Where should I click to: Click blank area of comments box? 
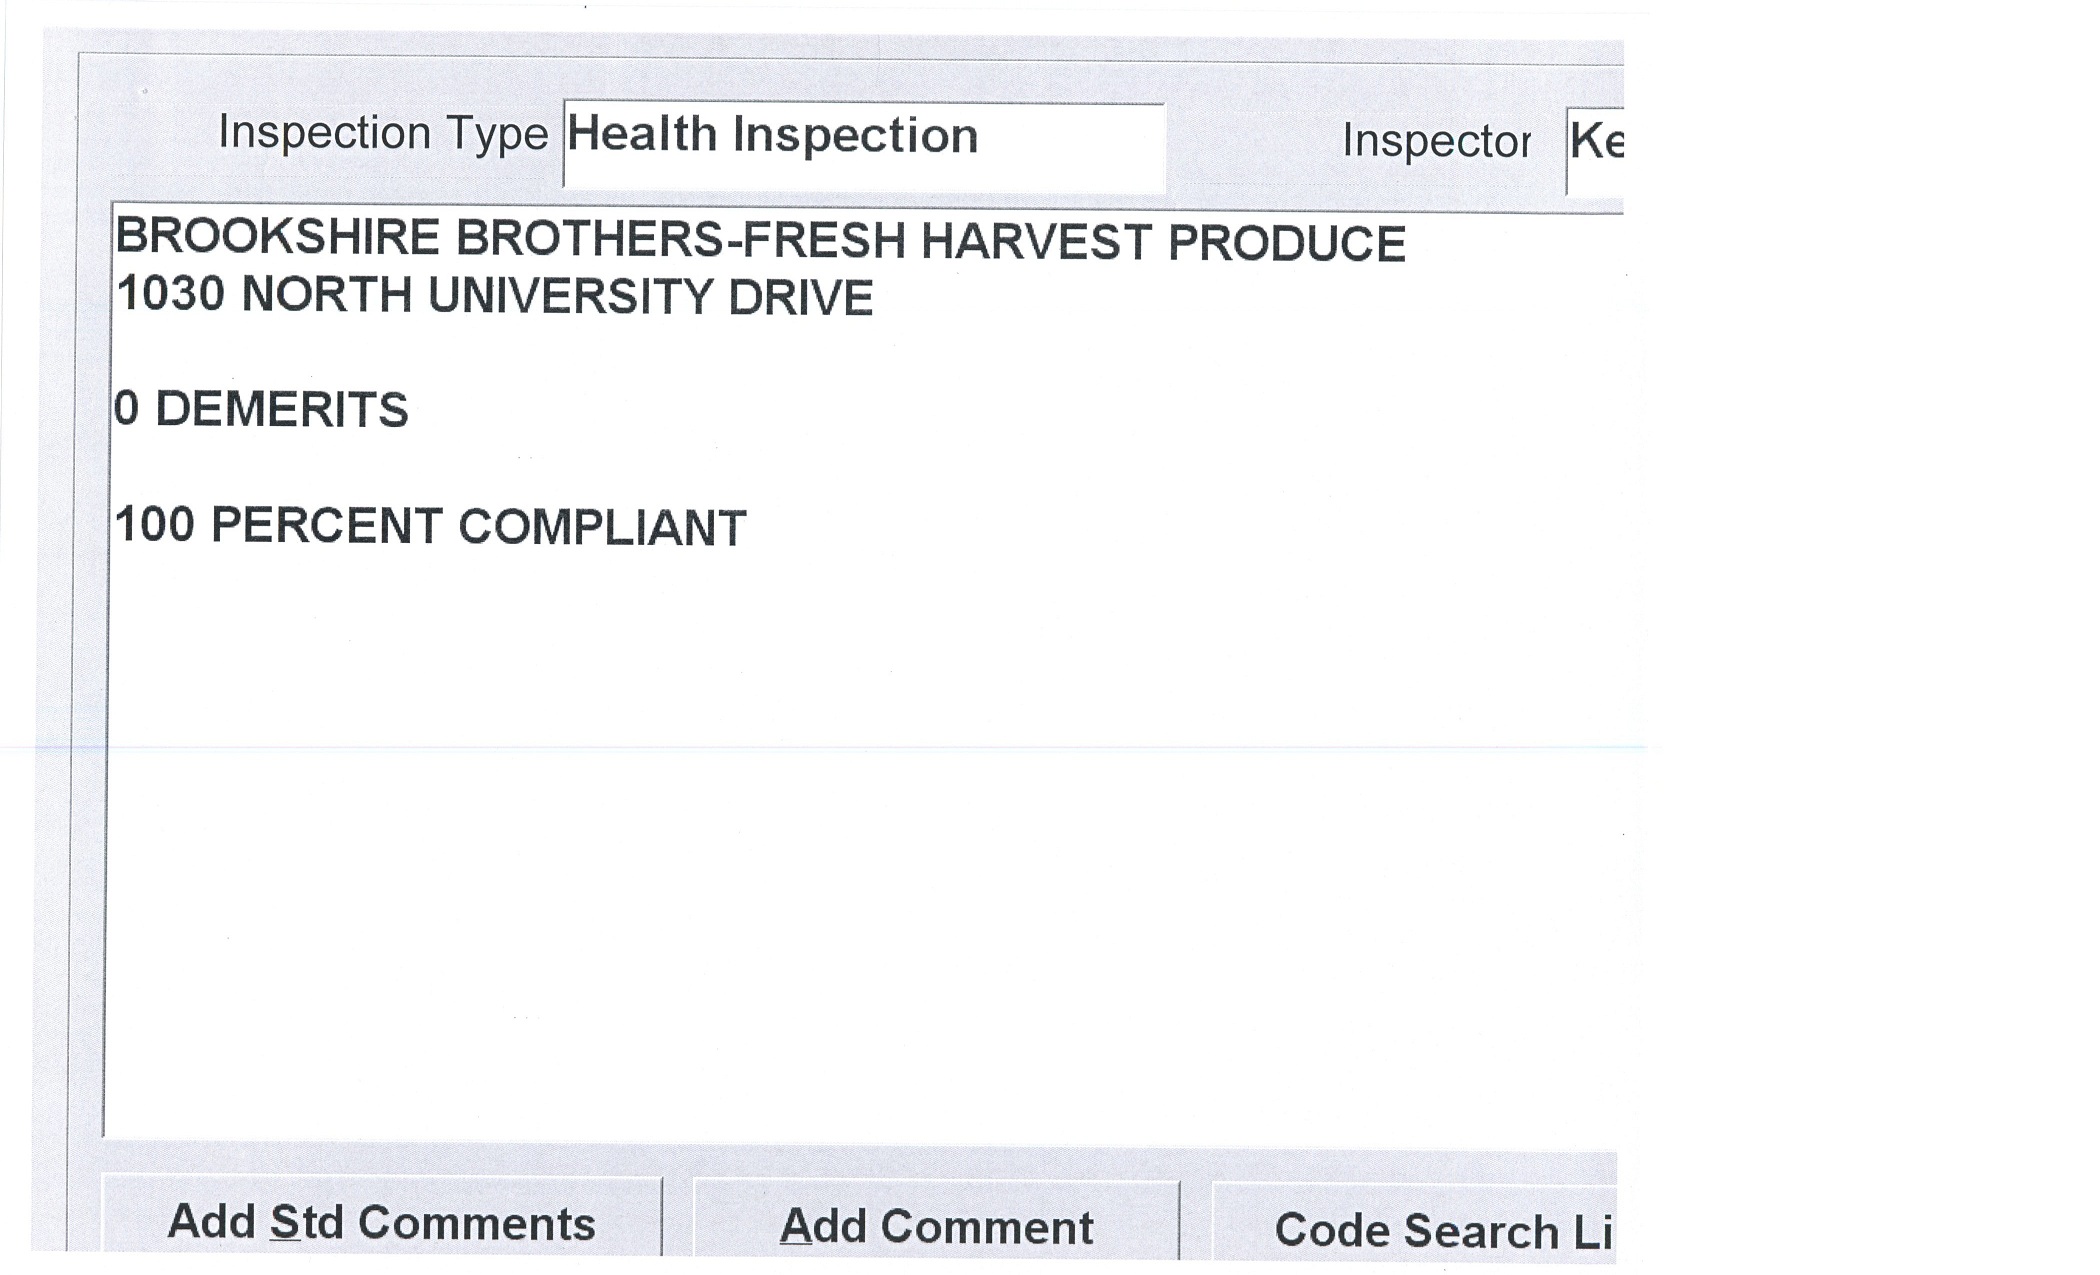pyautogui.click(x=860, y=850)
